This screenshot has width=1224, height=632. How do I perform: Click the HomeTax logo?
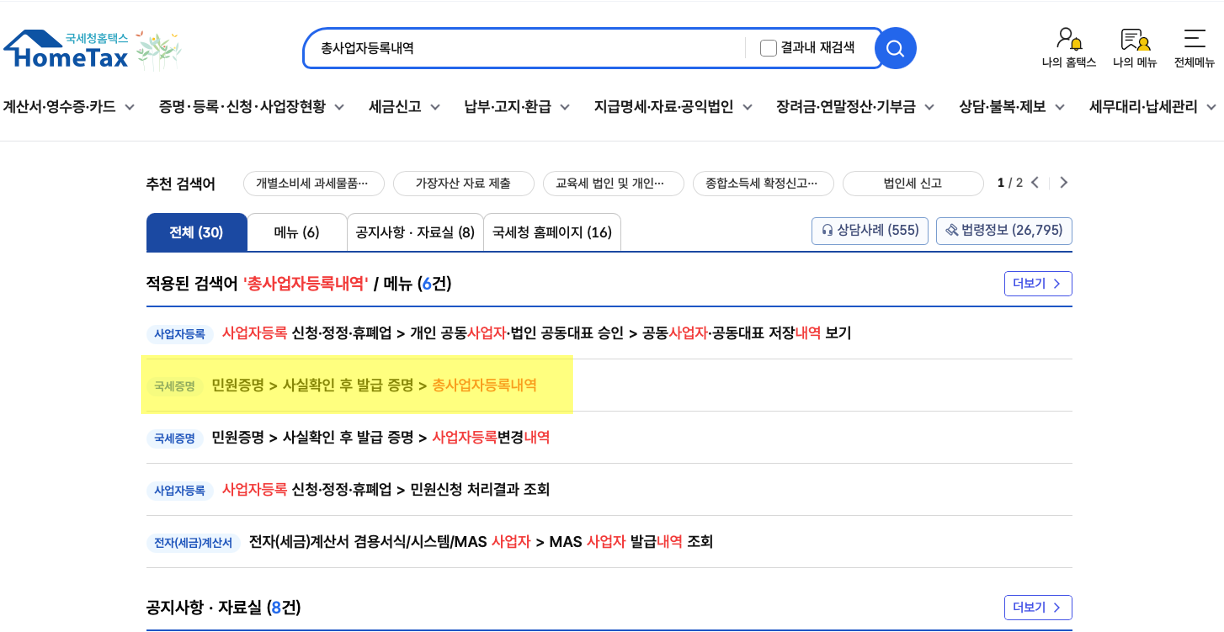click(67, 49)
